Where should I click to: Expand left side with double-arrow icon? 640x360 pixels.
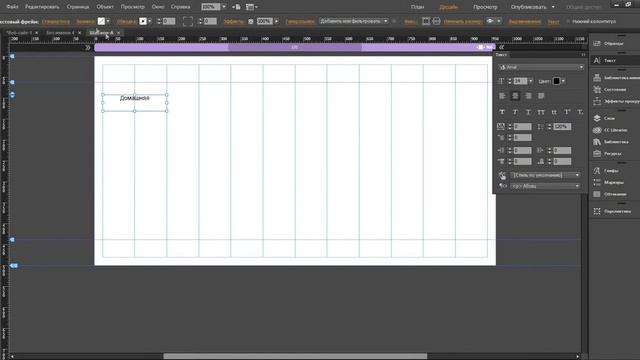coord(87,47)
